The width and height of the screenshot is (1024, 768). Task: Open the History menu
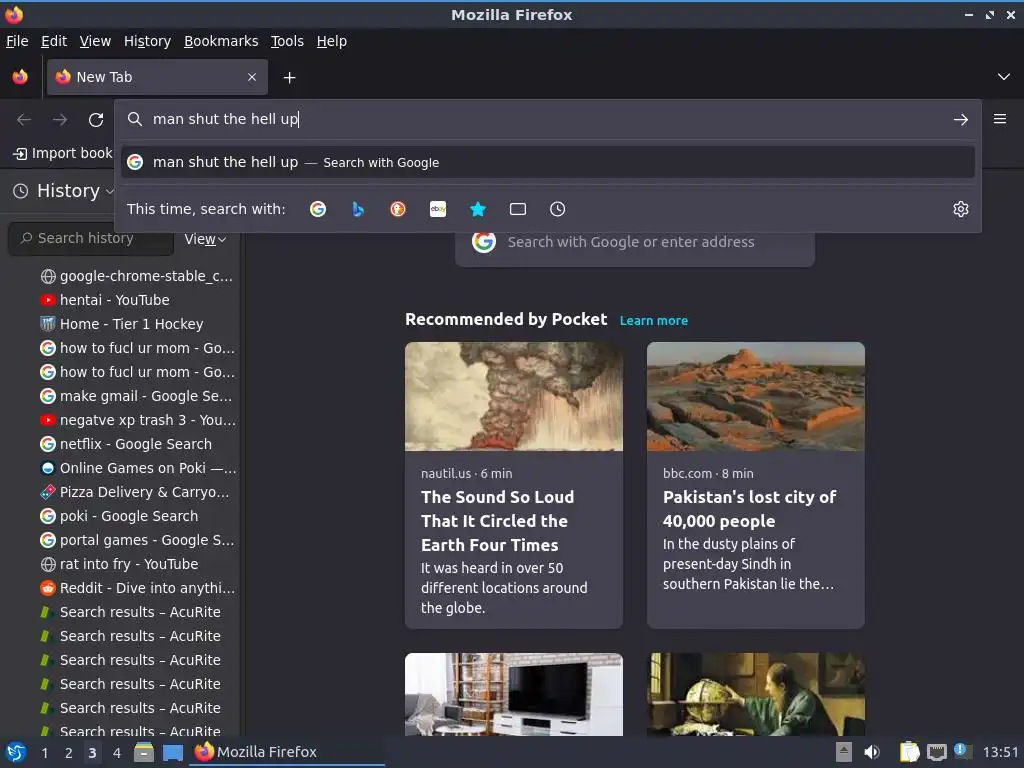(x=148, y=41)
